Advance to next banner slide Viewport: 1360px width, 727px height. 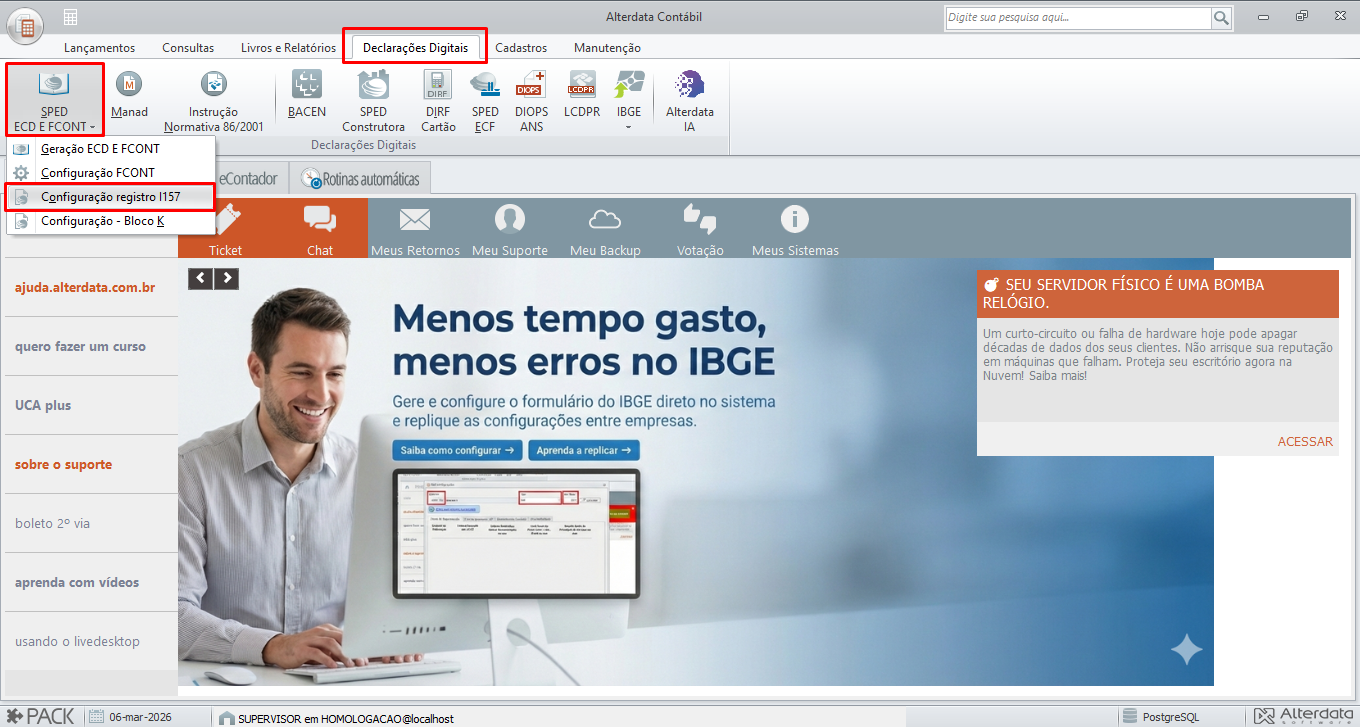click(227, 278)
